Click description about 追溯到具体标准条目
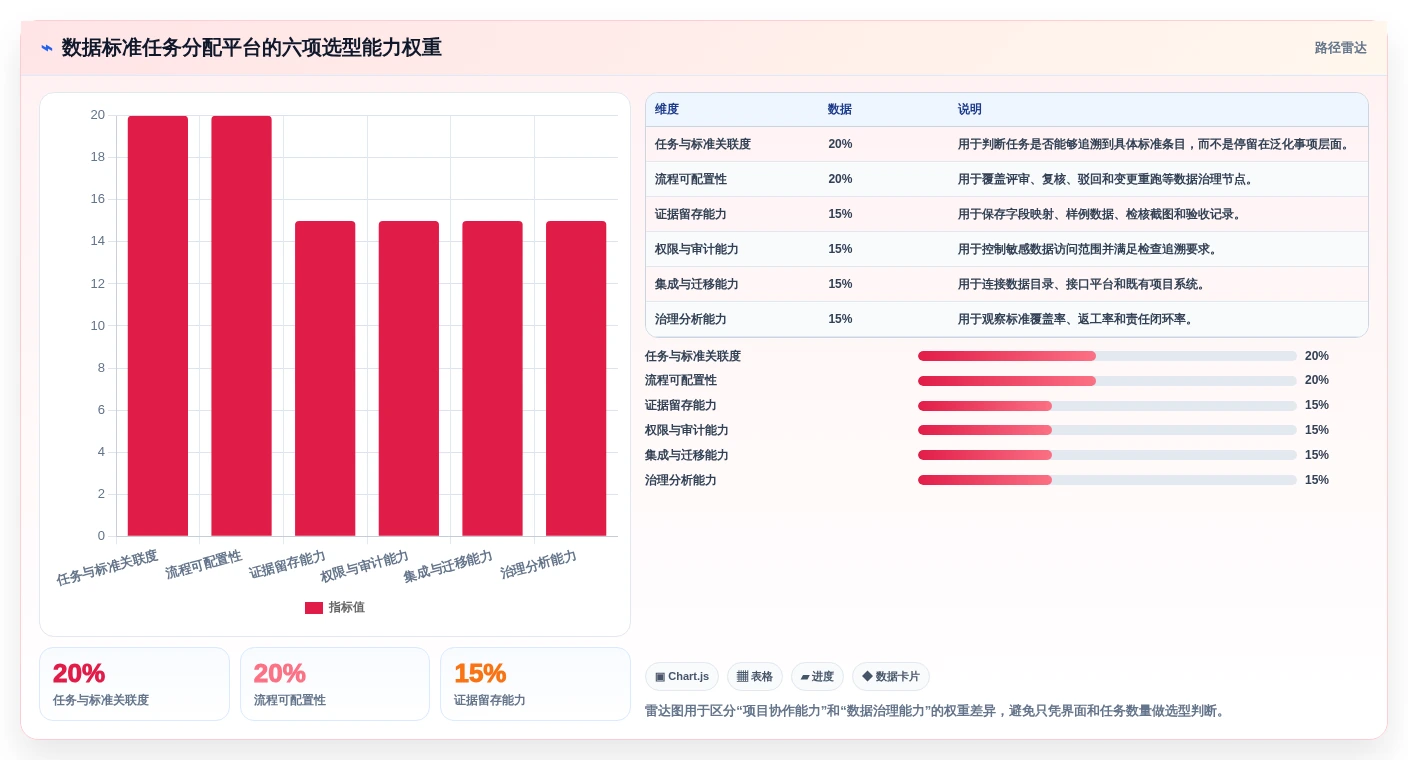The image size is (1408, 760). tap(1154, 144)
